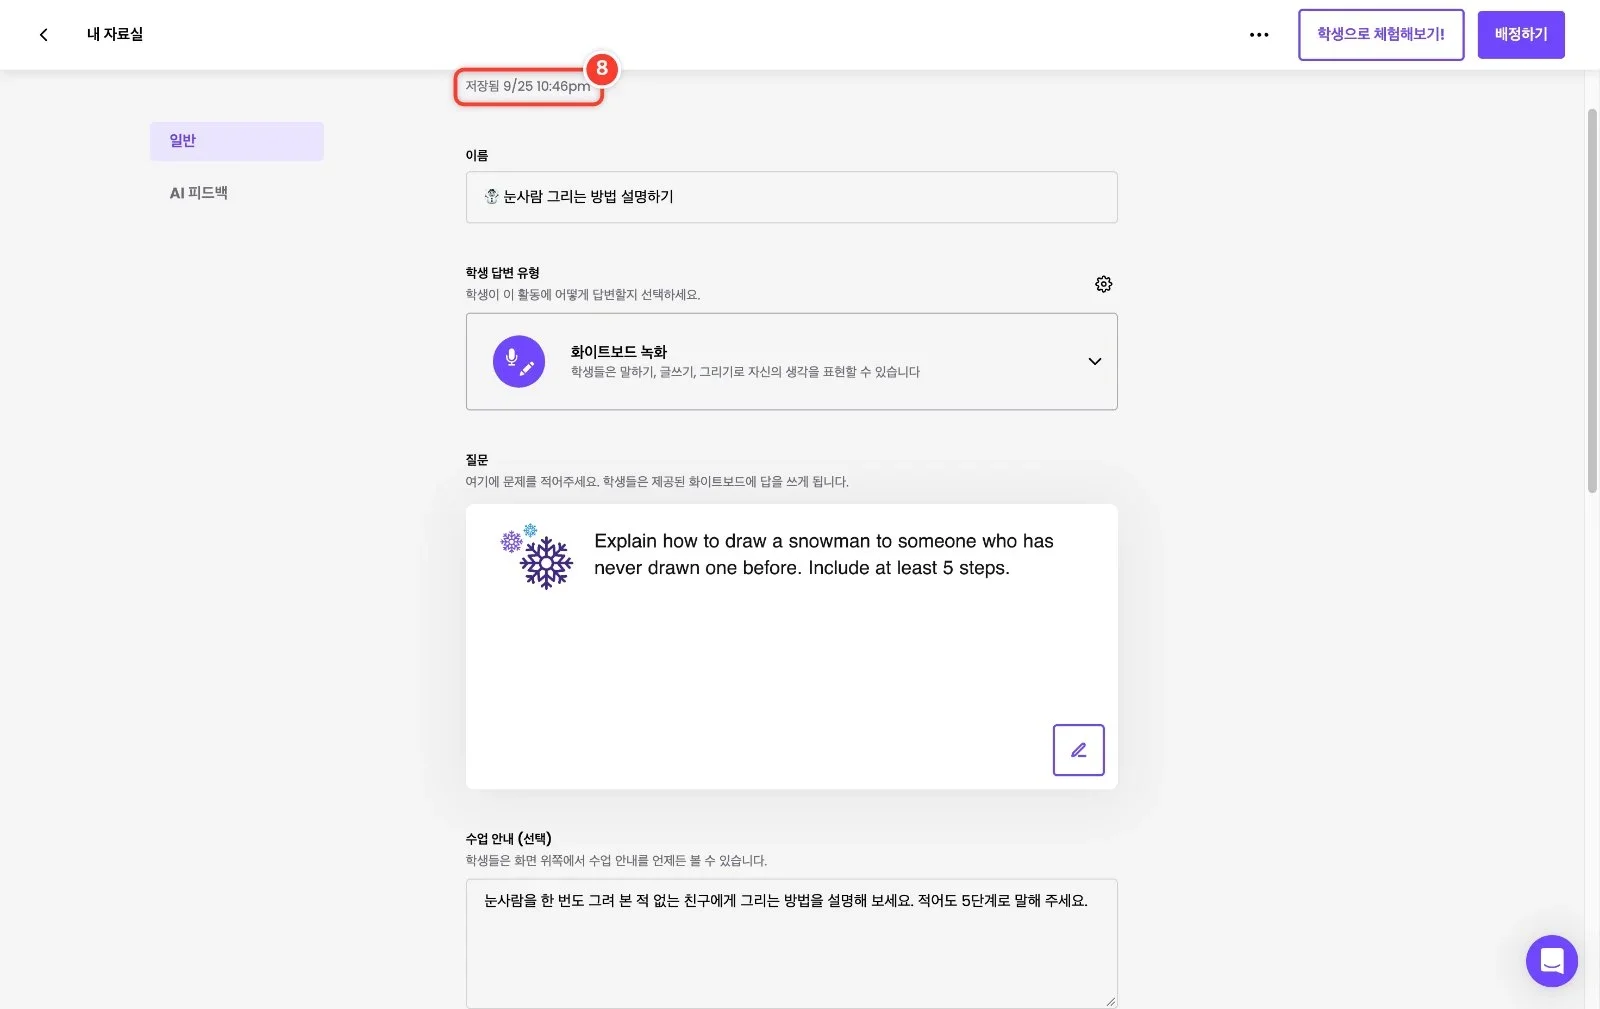Click the microphone whiteboard recording icon
Viewport: 1600px width, 1009px height.
coord(519,361)
